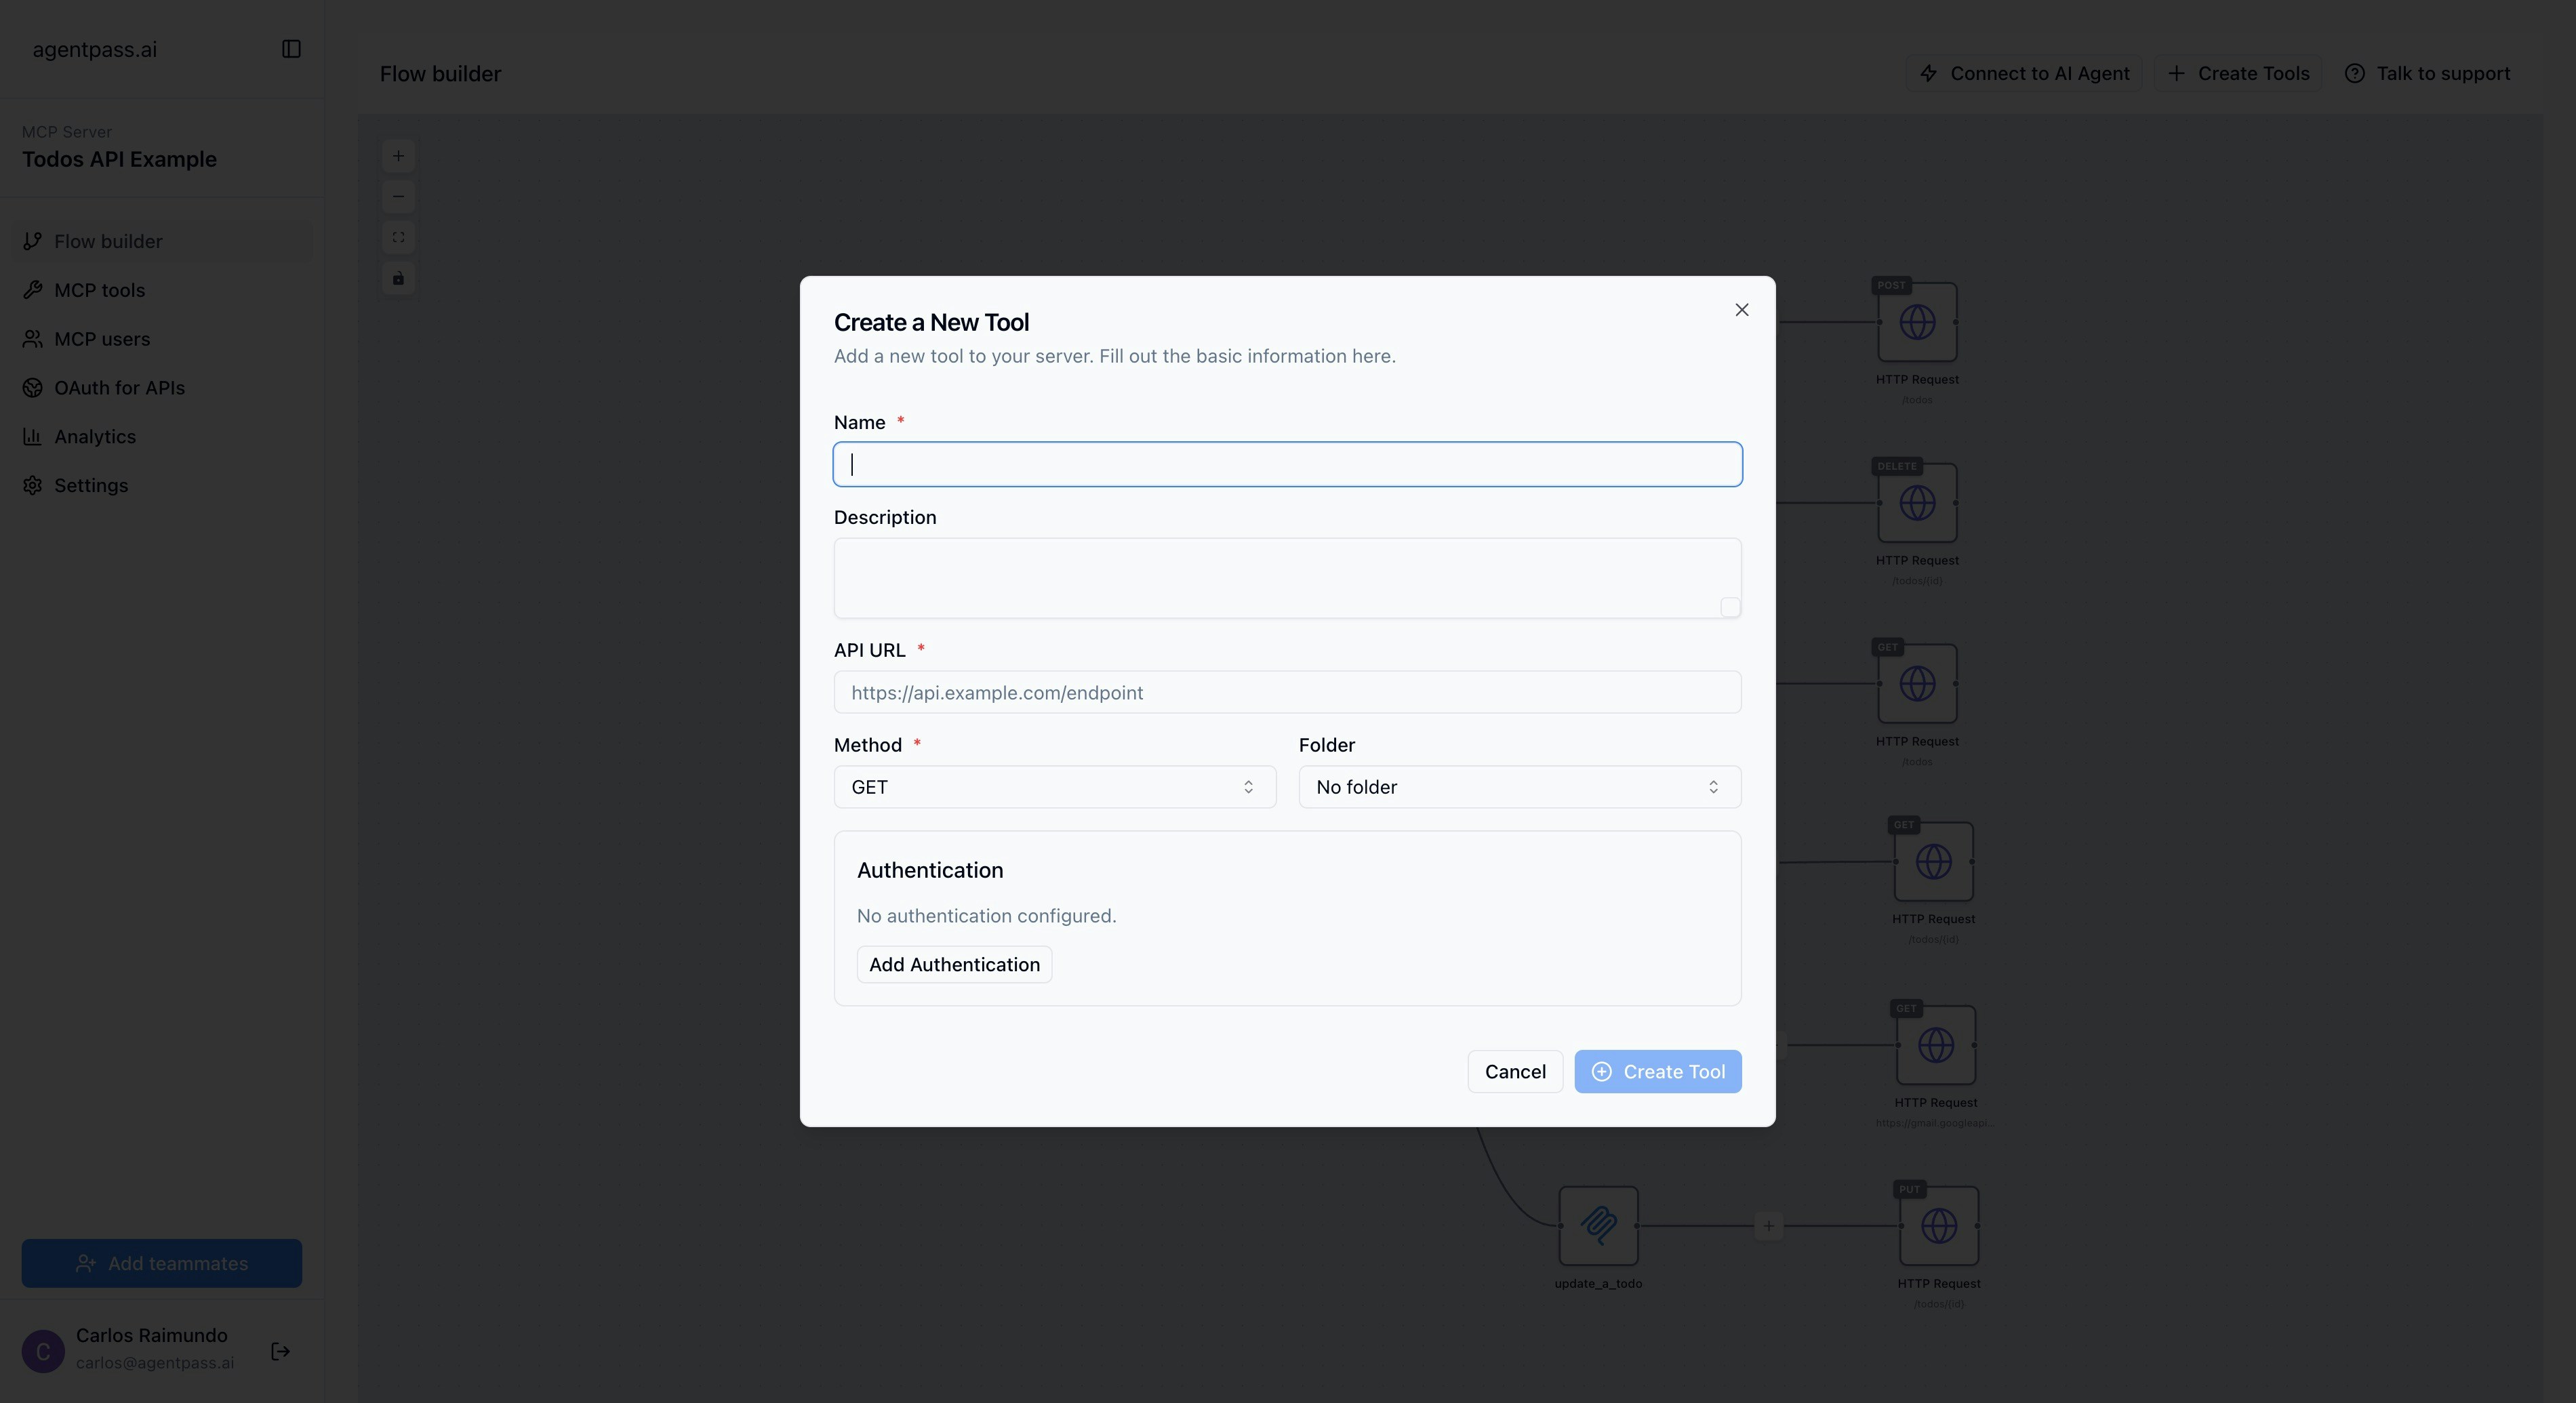The image size is (2576, 1403).
Task: Click the zoom out canvas control
Action: click(398, 197)
